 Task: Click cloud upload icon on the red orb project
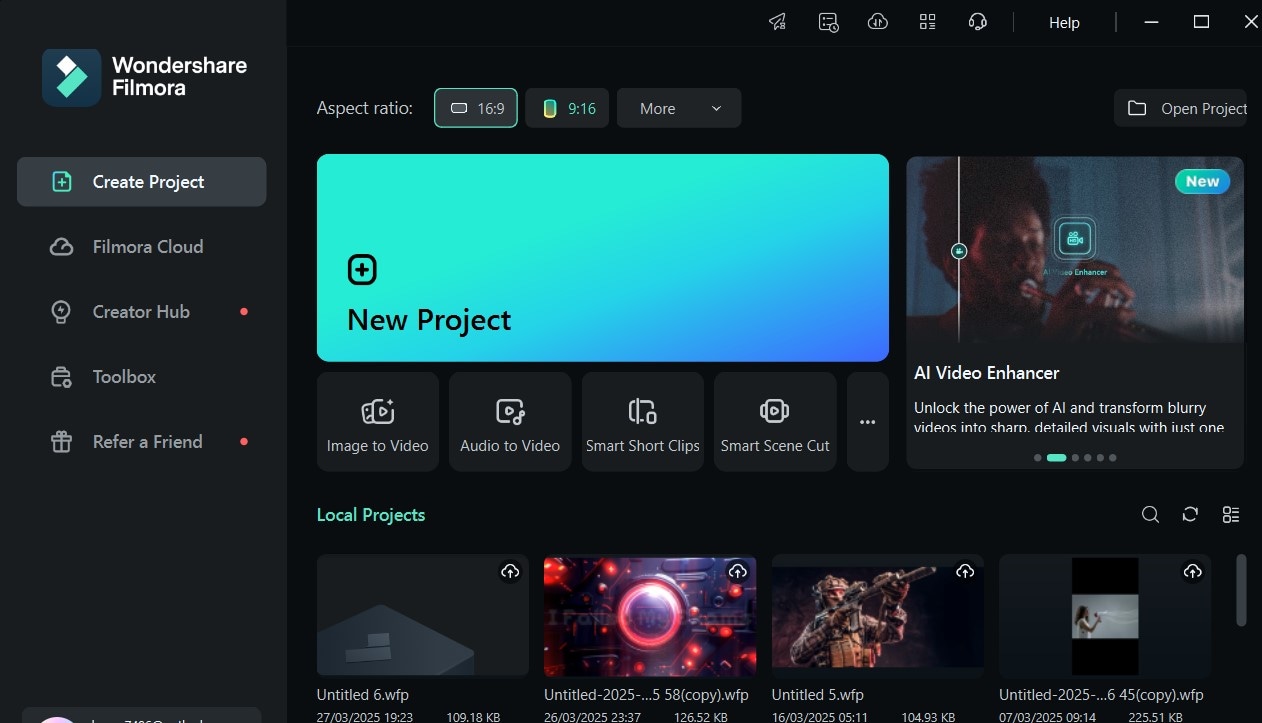[738, 571]
